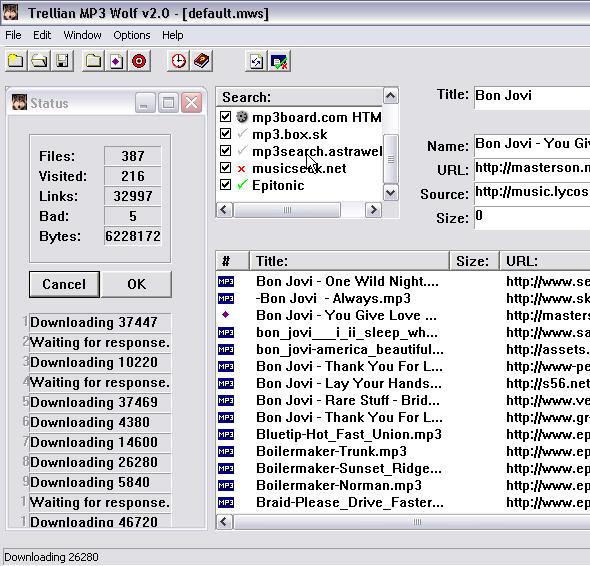Click the Source field with music.lycos URL
The image size is (590, 566).
[x=532, y=193]
